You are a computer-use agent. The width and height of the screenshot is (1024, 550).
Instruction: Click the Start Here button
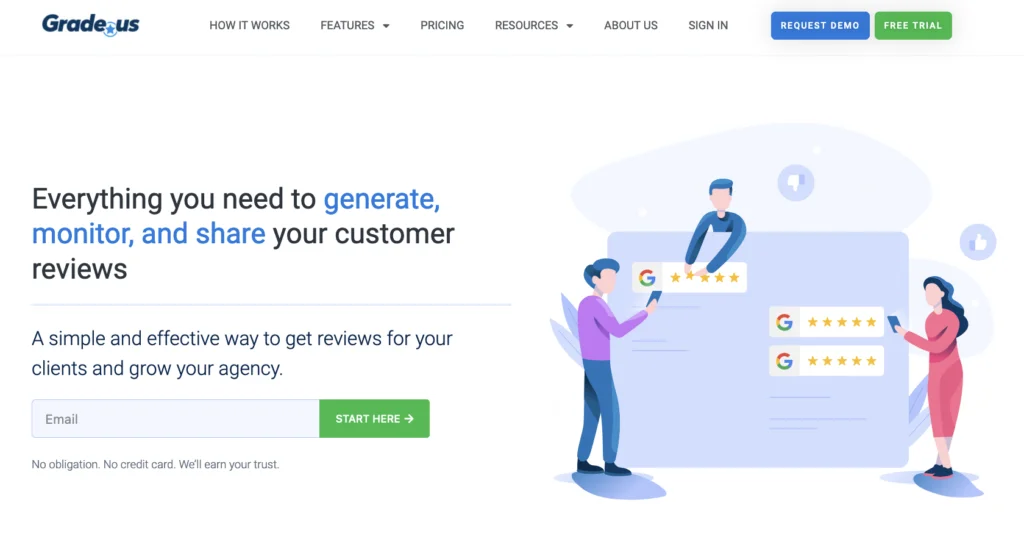click(x=374, y=419)
